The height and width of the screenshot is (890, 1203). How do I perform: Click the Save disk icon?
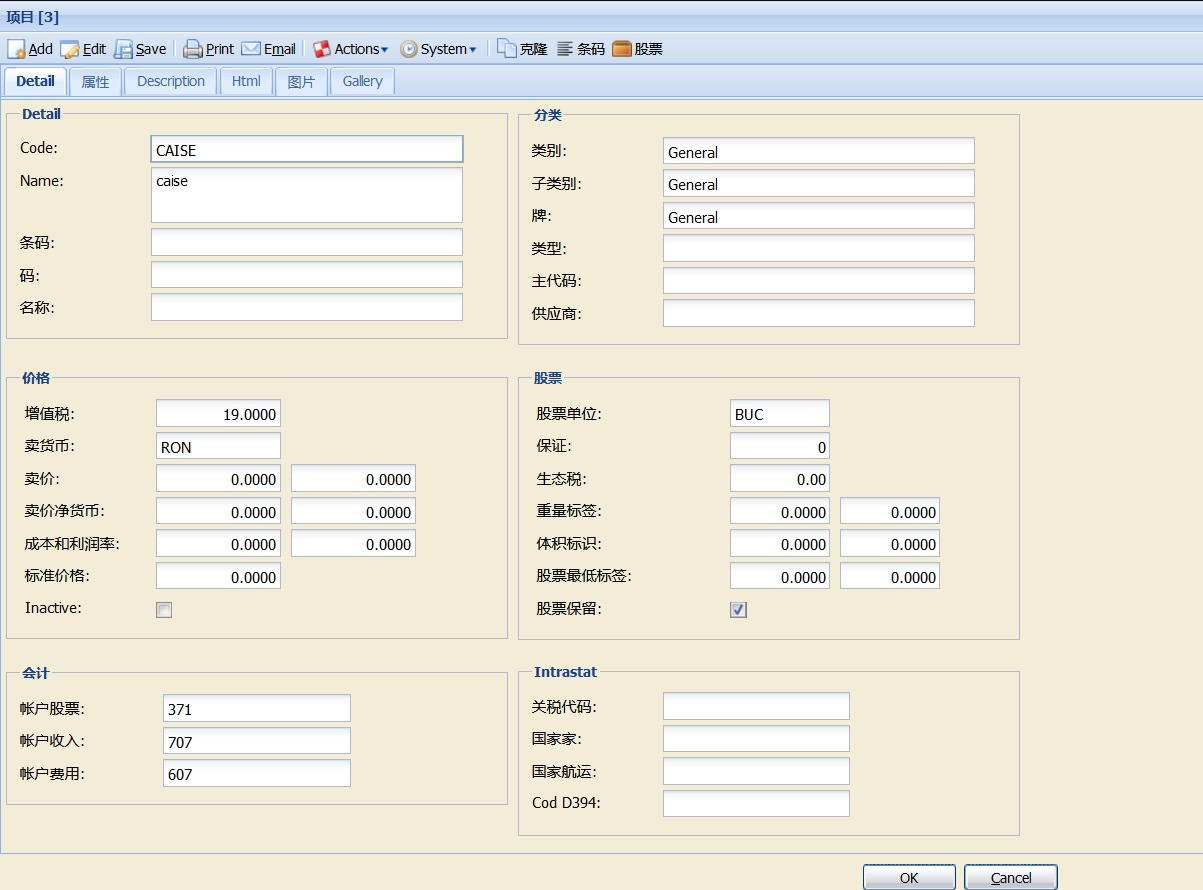tap(123, 49)
